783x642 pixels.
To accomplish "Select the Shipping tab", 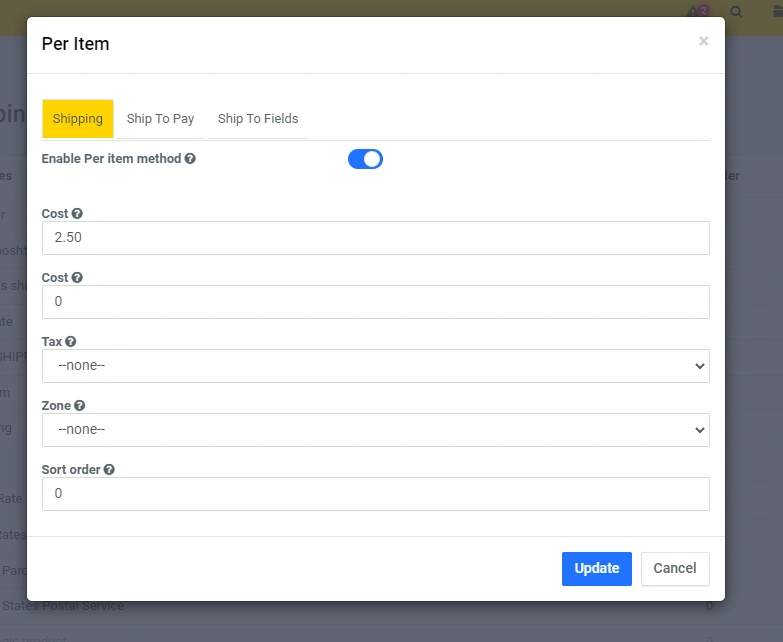I will pos(78,119).
